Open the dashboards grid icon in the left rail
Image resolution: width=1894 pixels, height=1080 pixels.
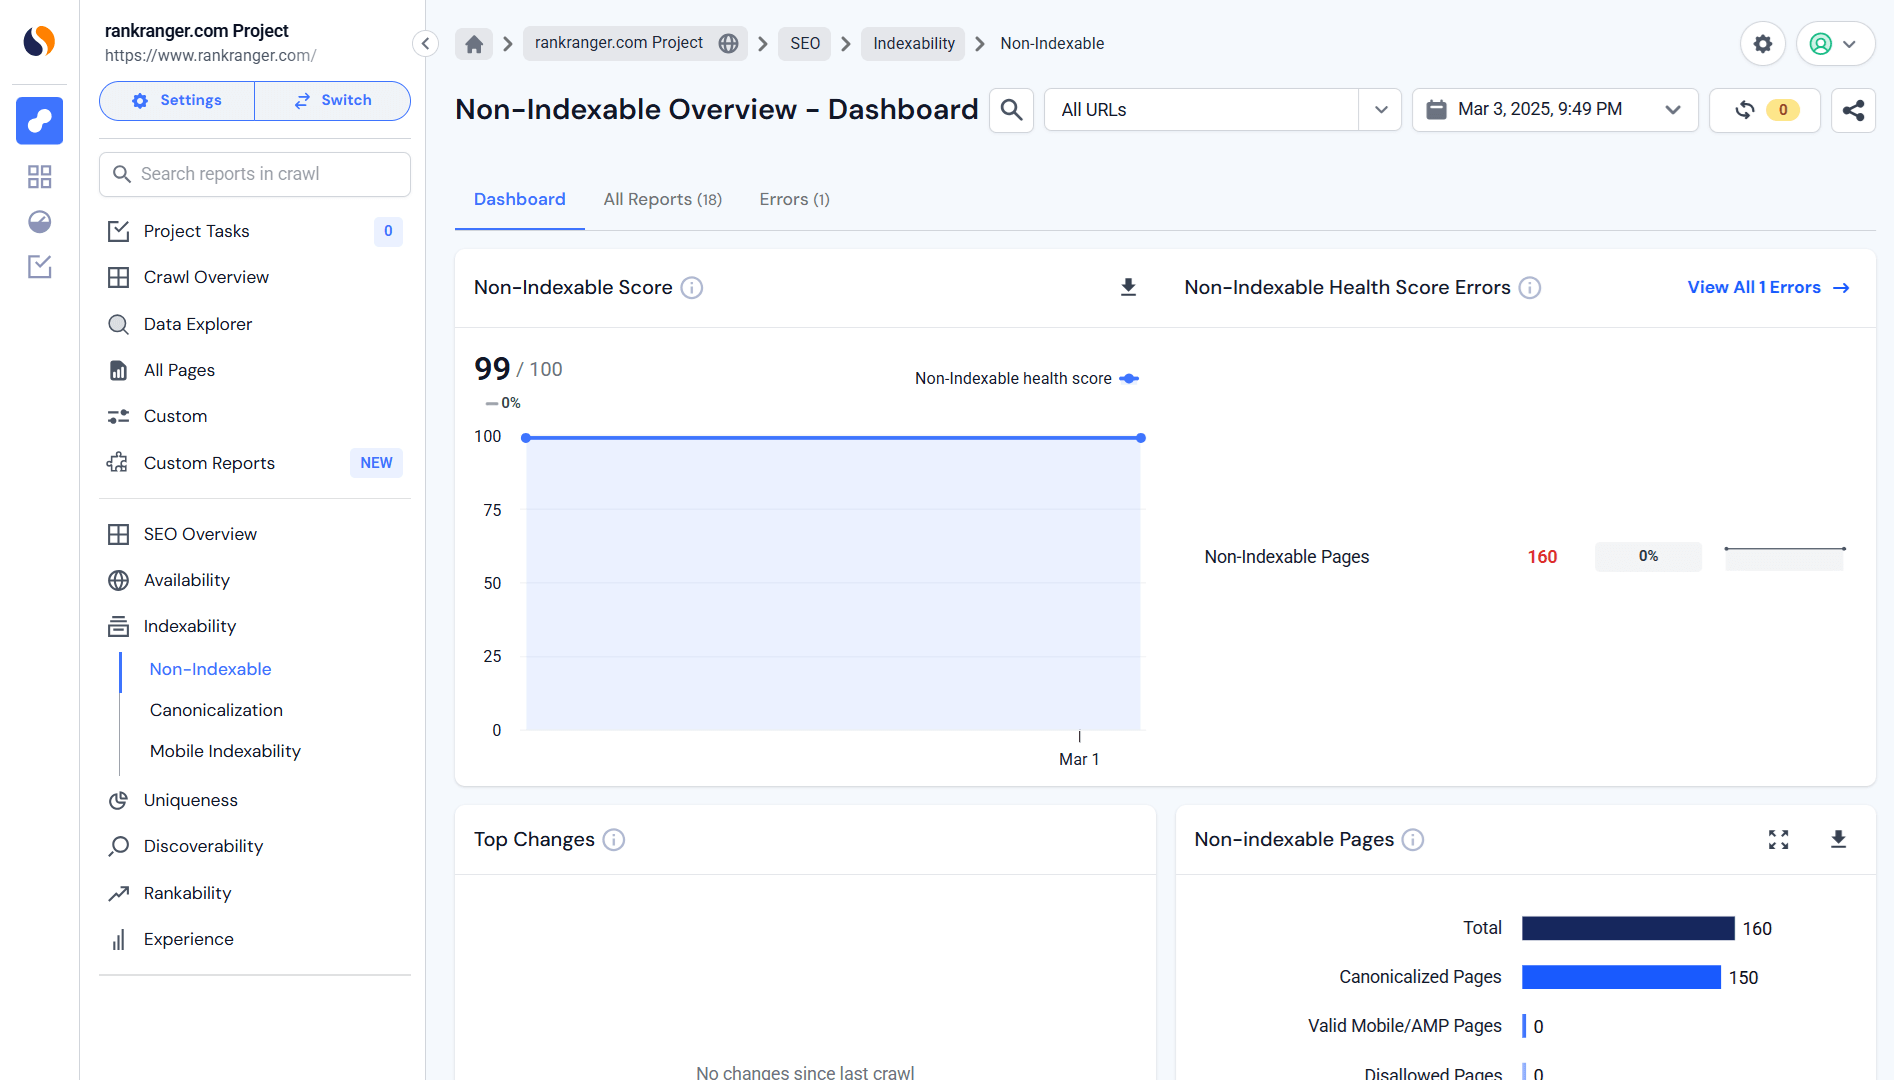pos(38,176)
